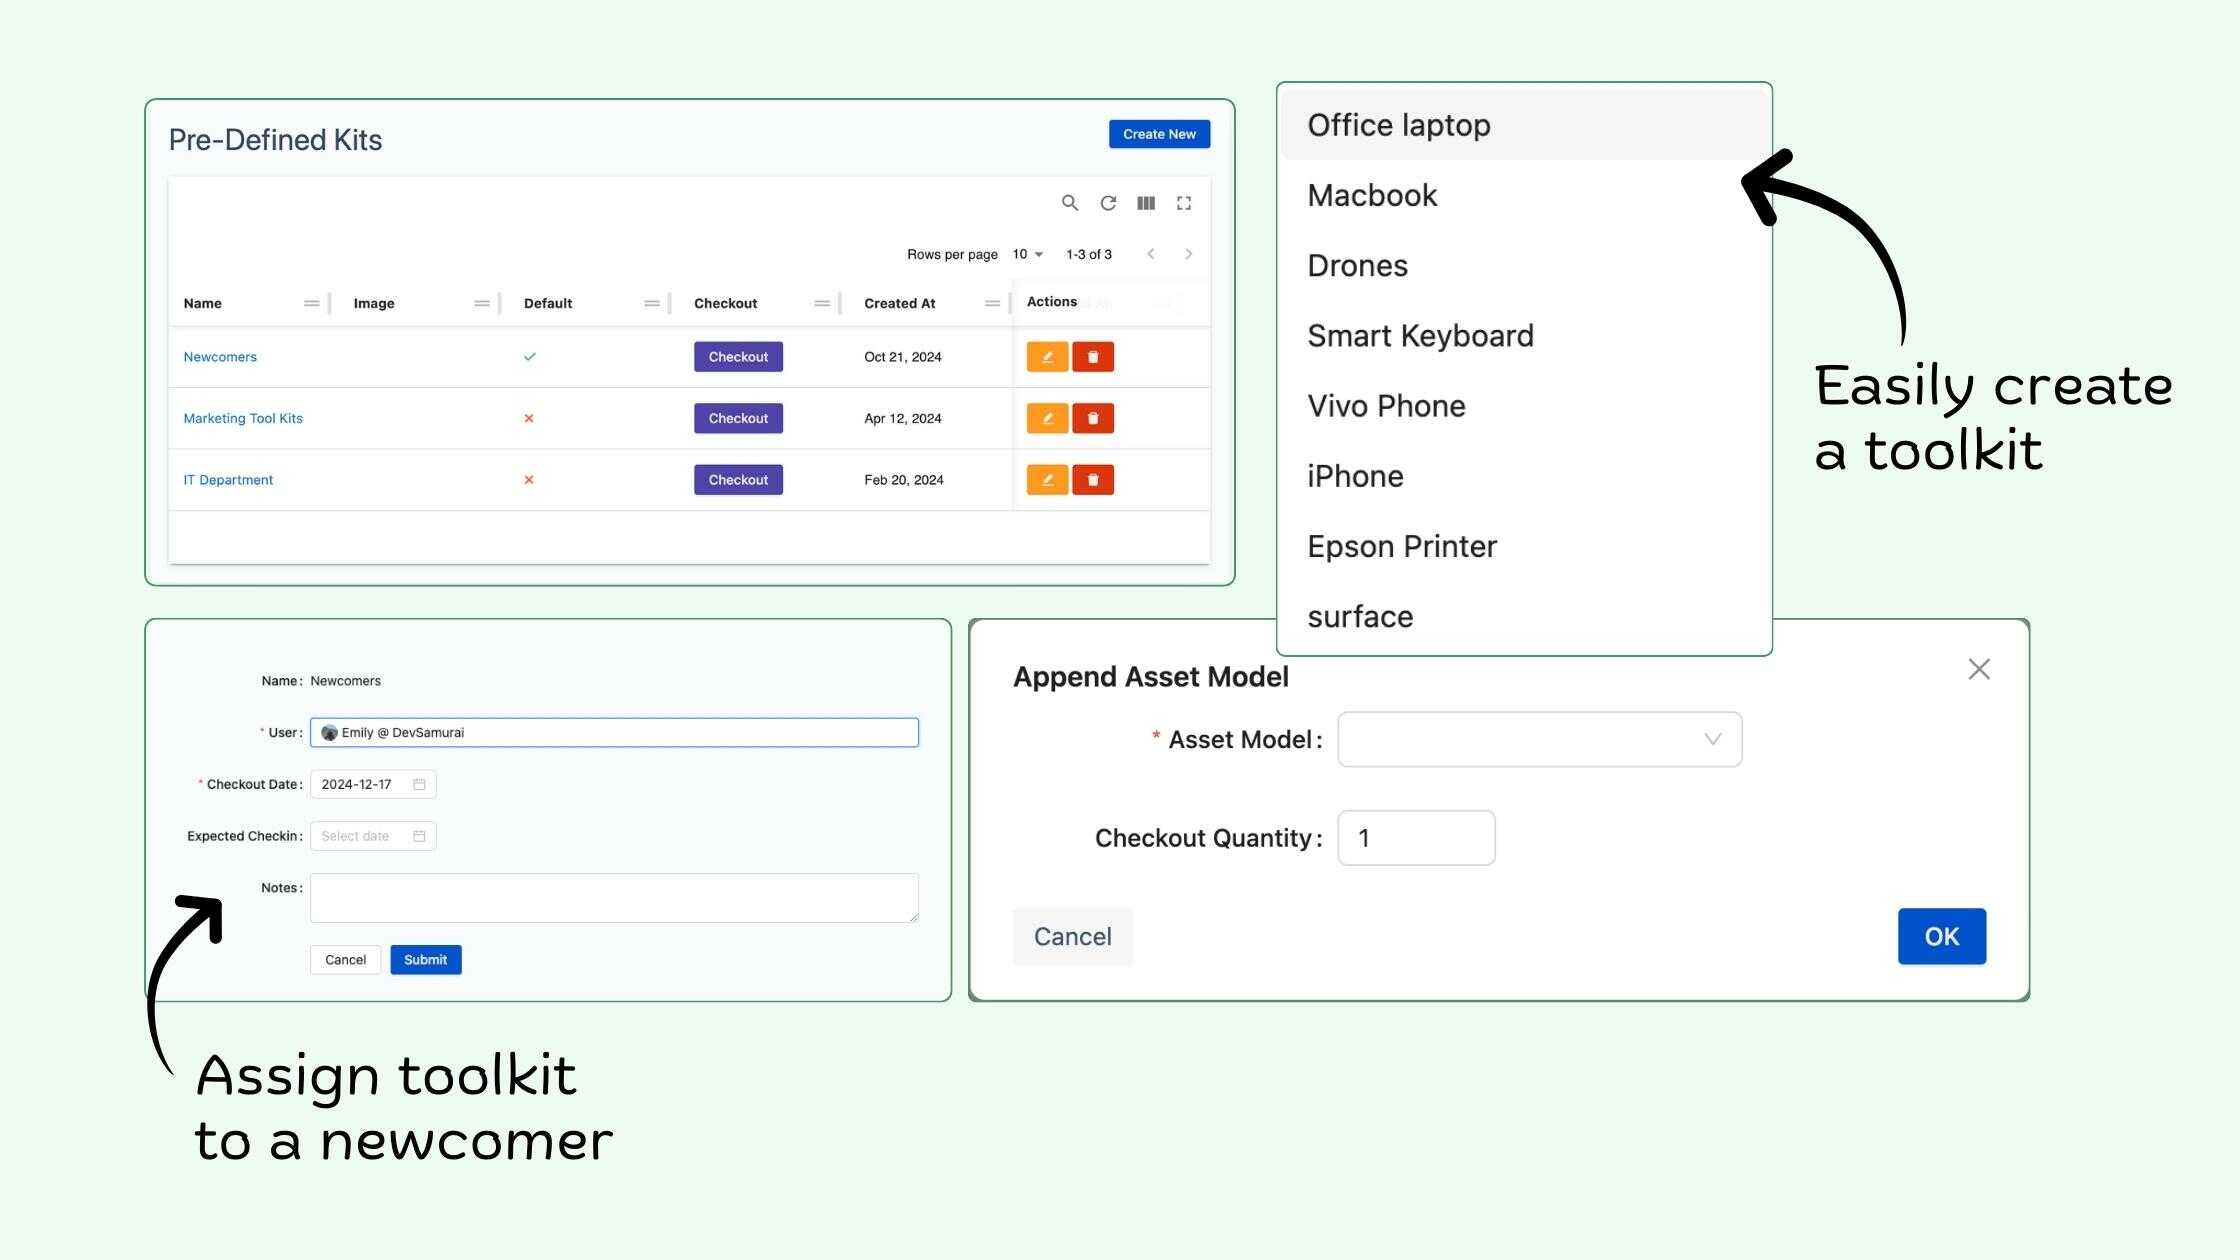Expand the Rows per page dropdown
The width and height of the screenshot is (2240, 1260).
1028,254
